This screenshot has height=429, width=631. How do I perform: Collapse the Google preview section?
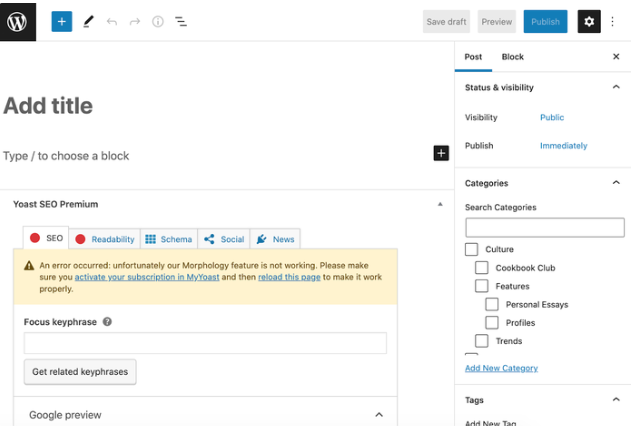[x=379, y=415]
